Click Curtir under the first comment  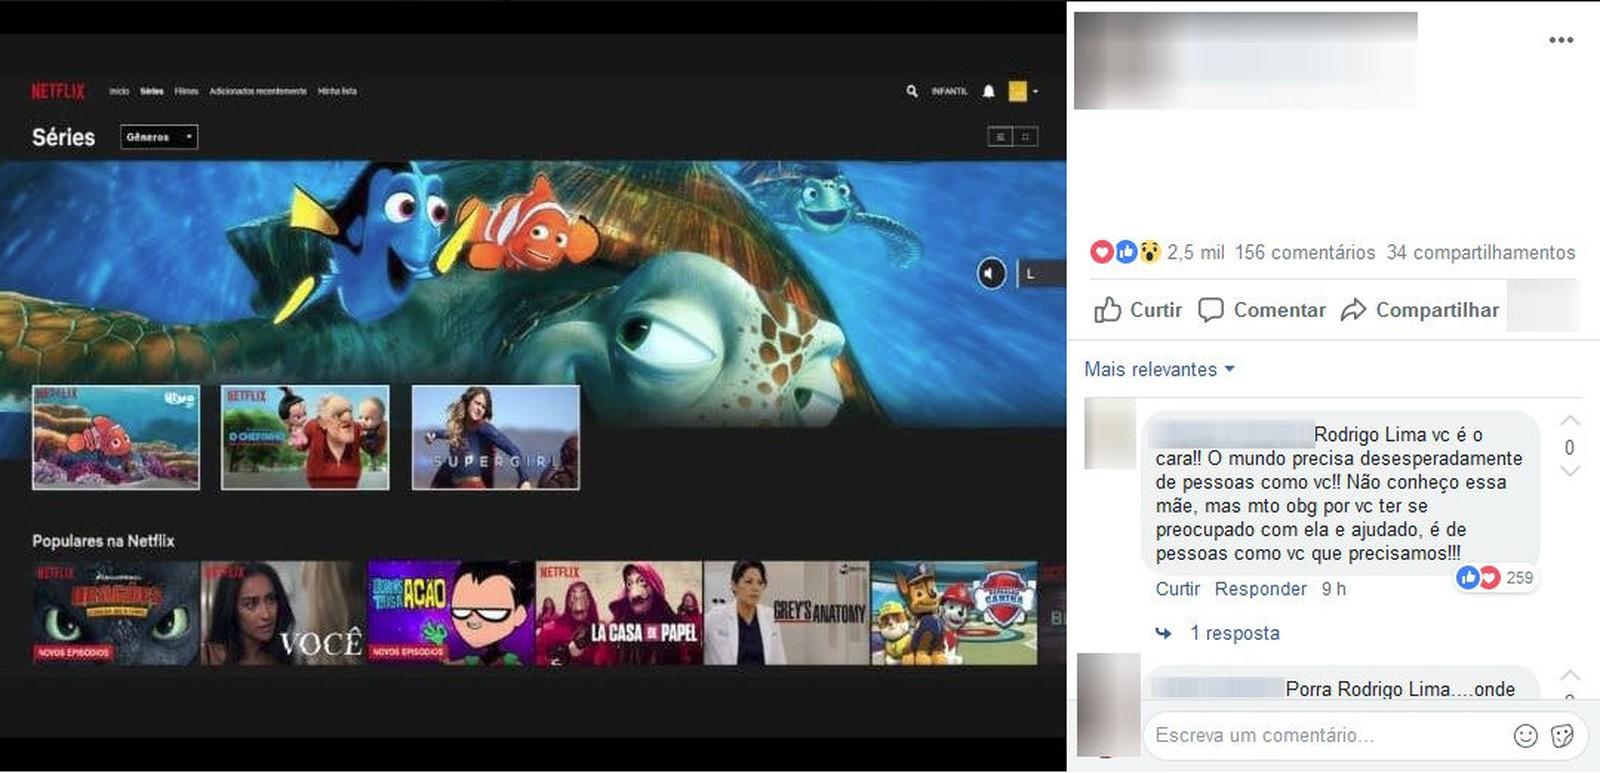(x=1178, y=589)
